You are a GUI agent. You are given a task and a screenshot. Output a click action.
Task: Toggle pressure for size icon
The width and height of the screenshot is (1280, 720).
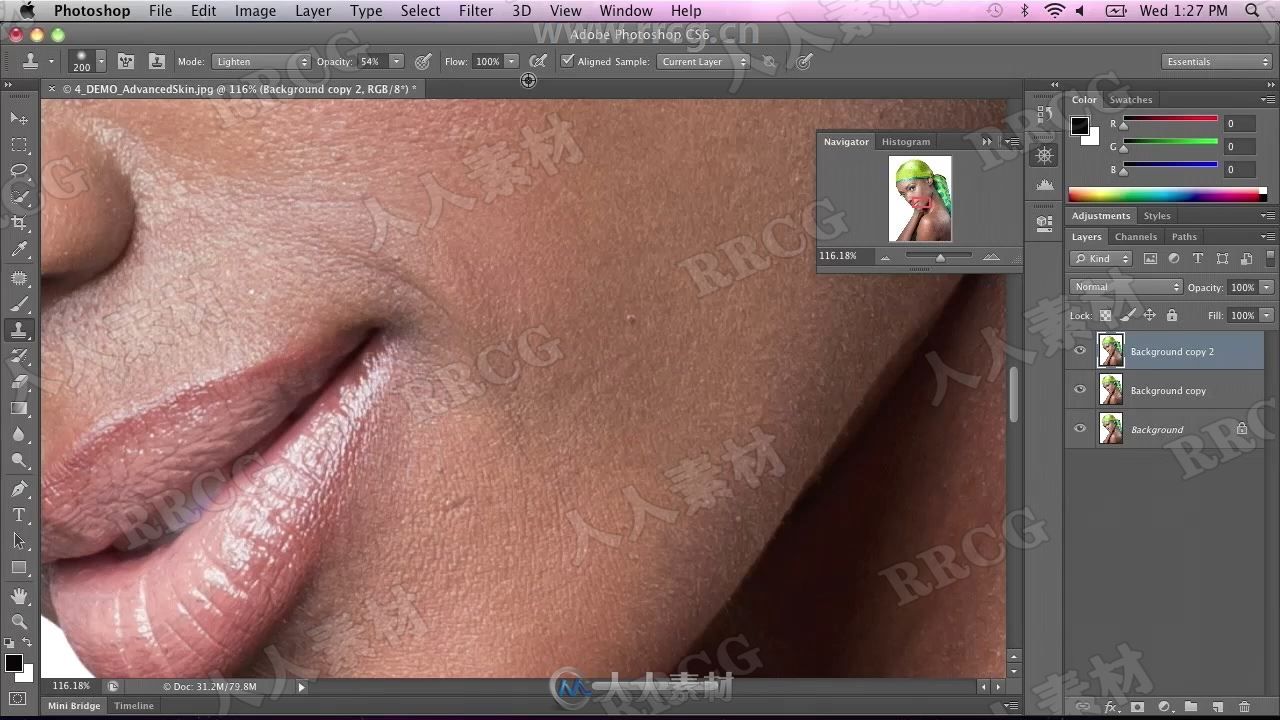click(804, 62)
